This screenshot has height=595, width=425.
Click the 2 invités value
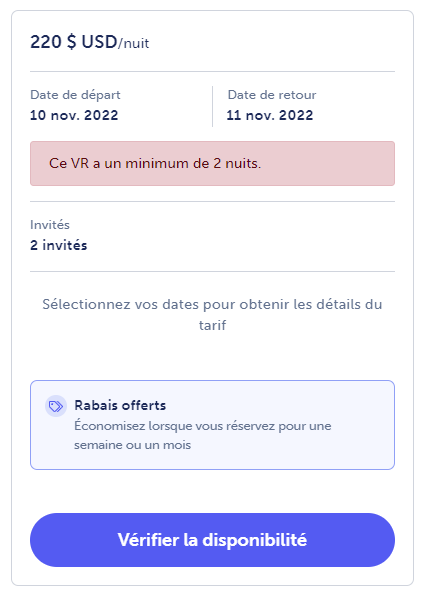[x=59, y=245]
